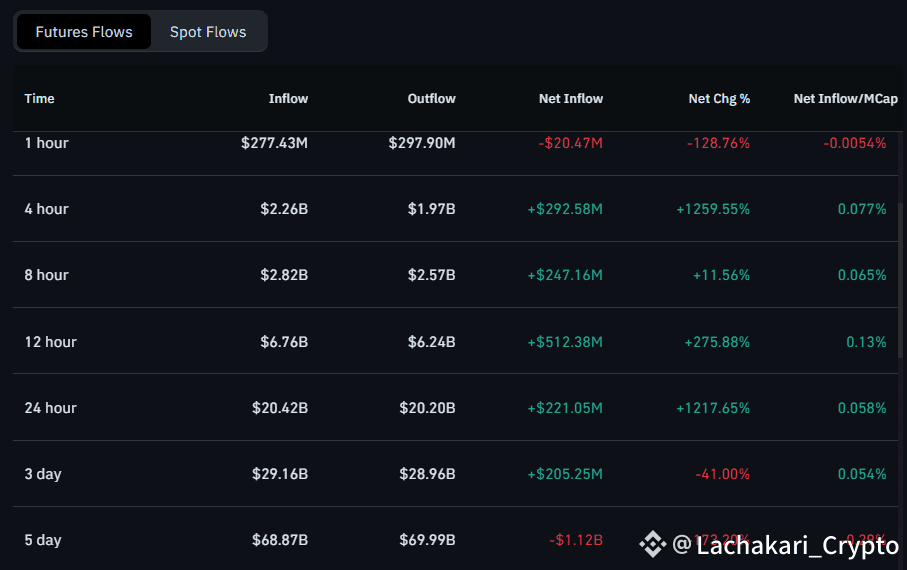Click the @Lachakari_Crypto watermark handle

tap(784, 545)
